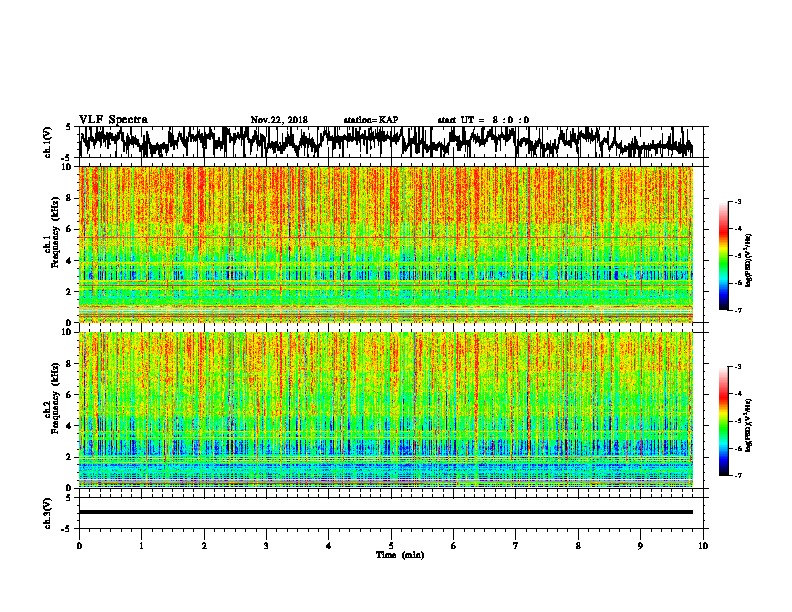Click time-axis tick label "4"
The image size is (792, 612).
[329, 546]
